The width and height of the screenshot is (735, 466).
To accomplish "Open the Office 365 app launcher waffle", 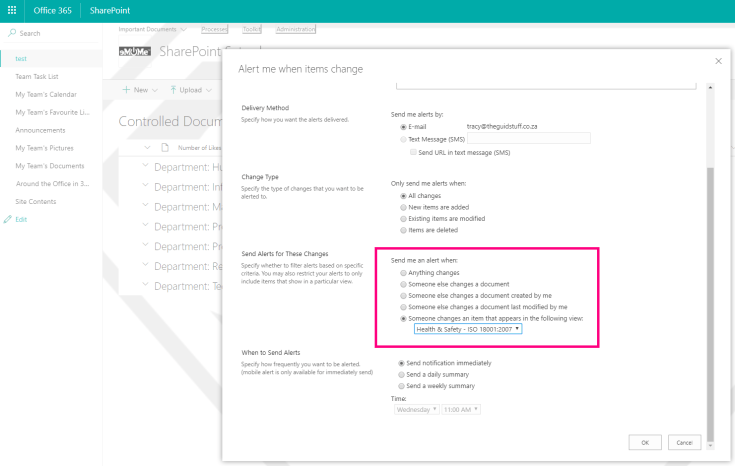I will (x=12, y=10).
